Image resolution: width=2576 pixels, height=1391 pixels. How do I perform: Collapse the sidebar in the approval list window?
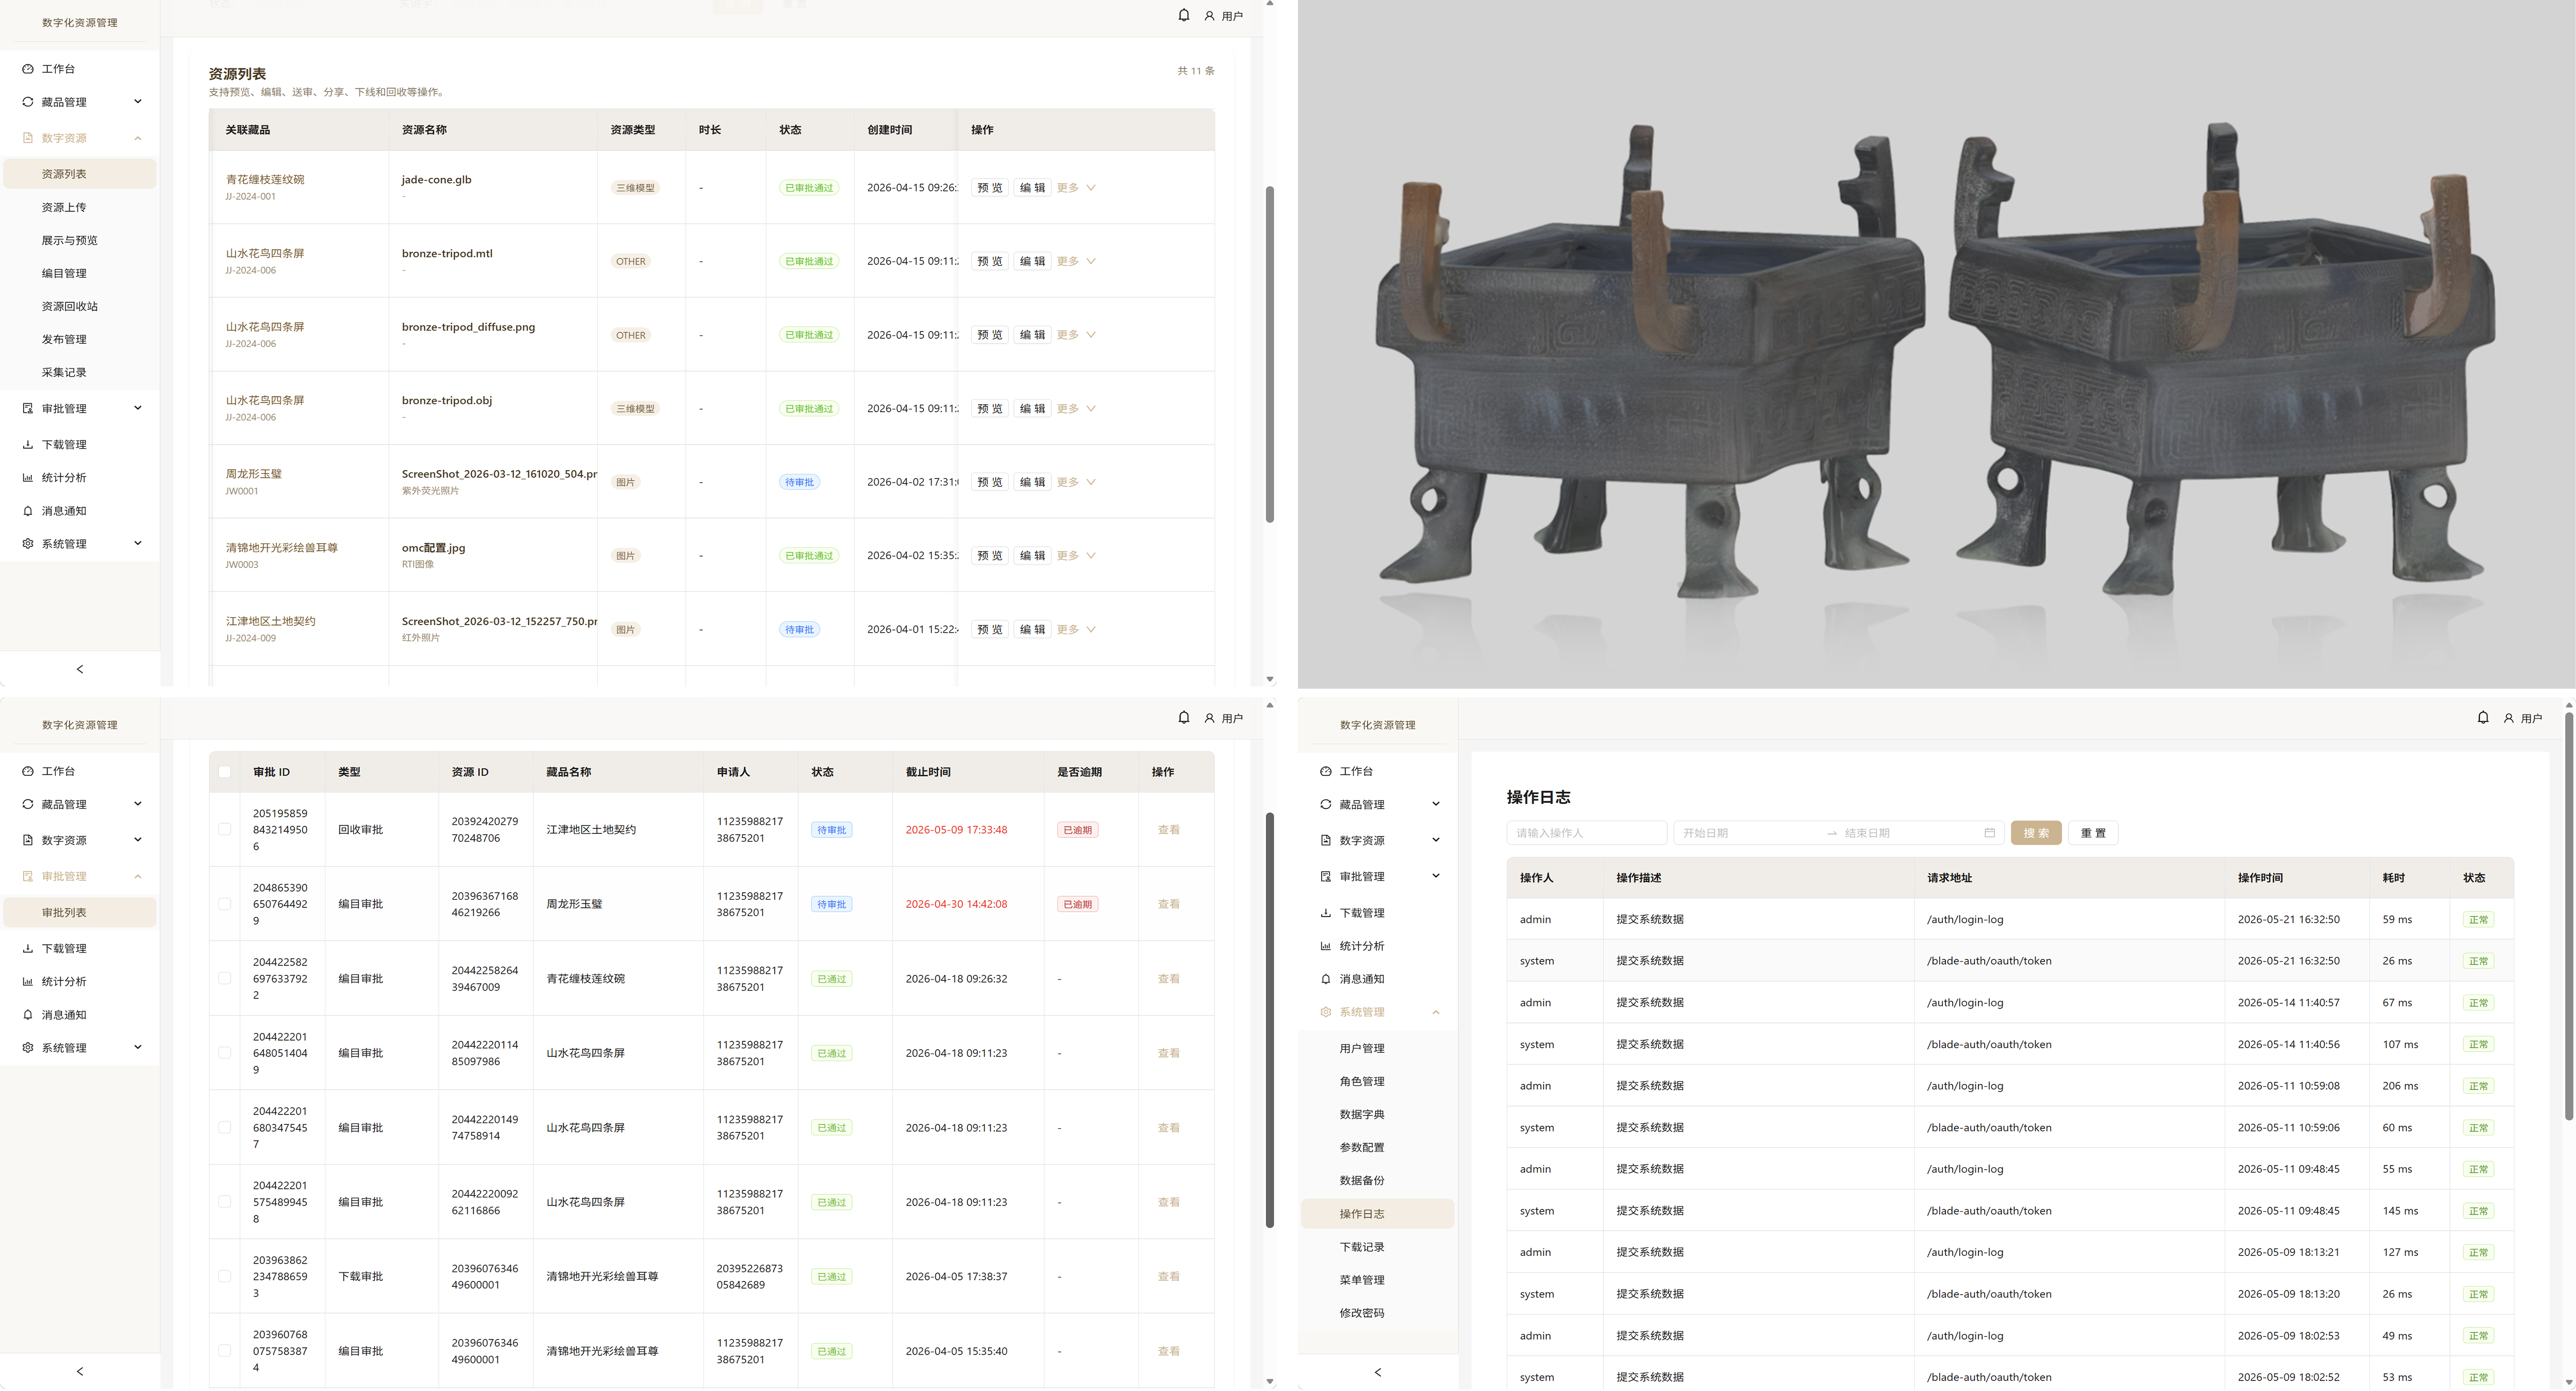tap(80, 1371)
